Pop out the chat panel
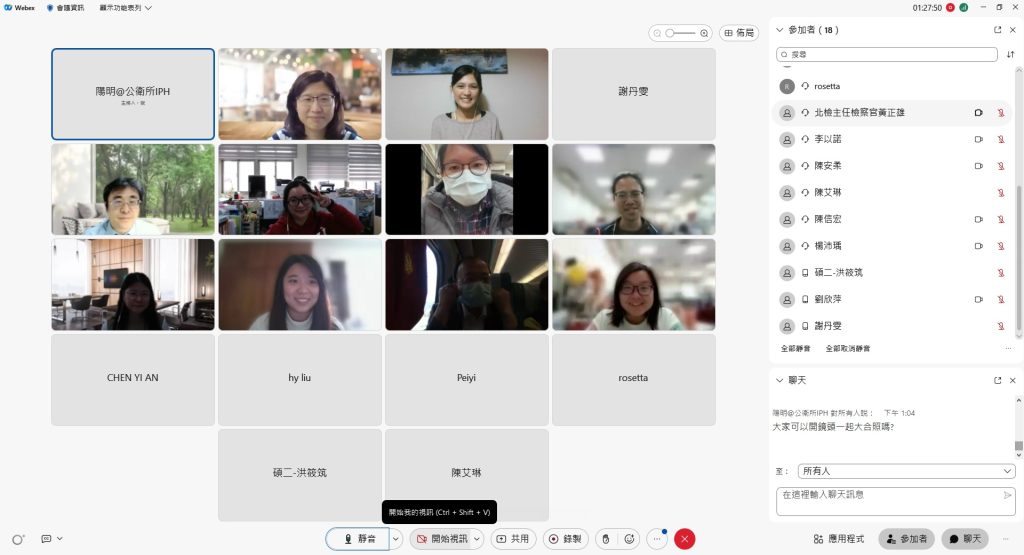Viewport: 1024px width, 555px height. pyautogui.click(x=997, y=381)
